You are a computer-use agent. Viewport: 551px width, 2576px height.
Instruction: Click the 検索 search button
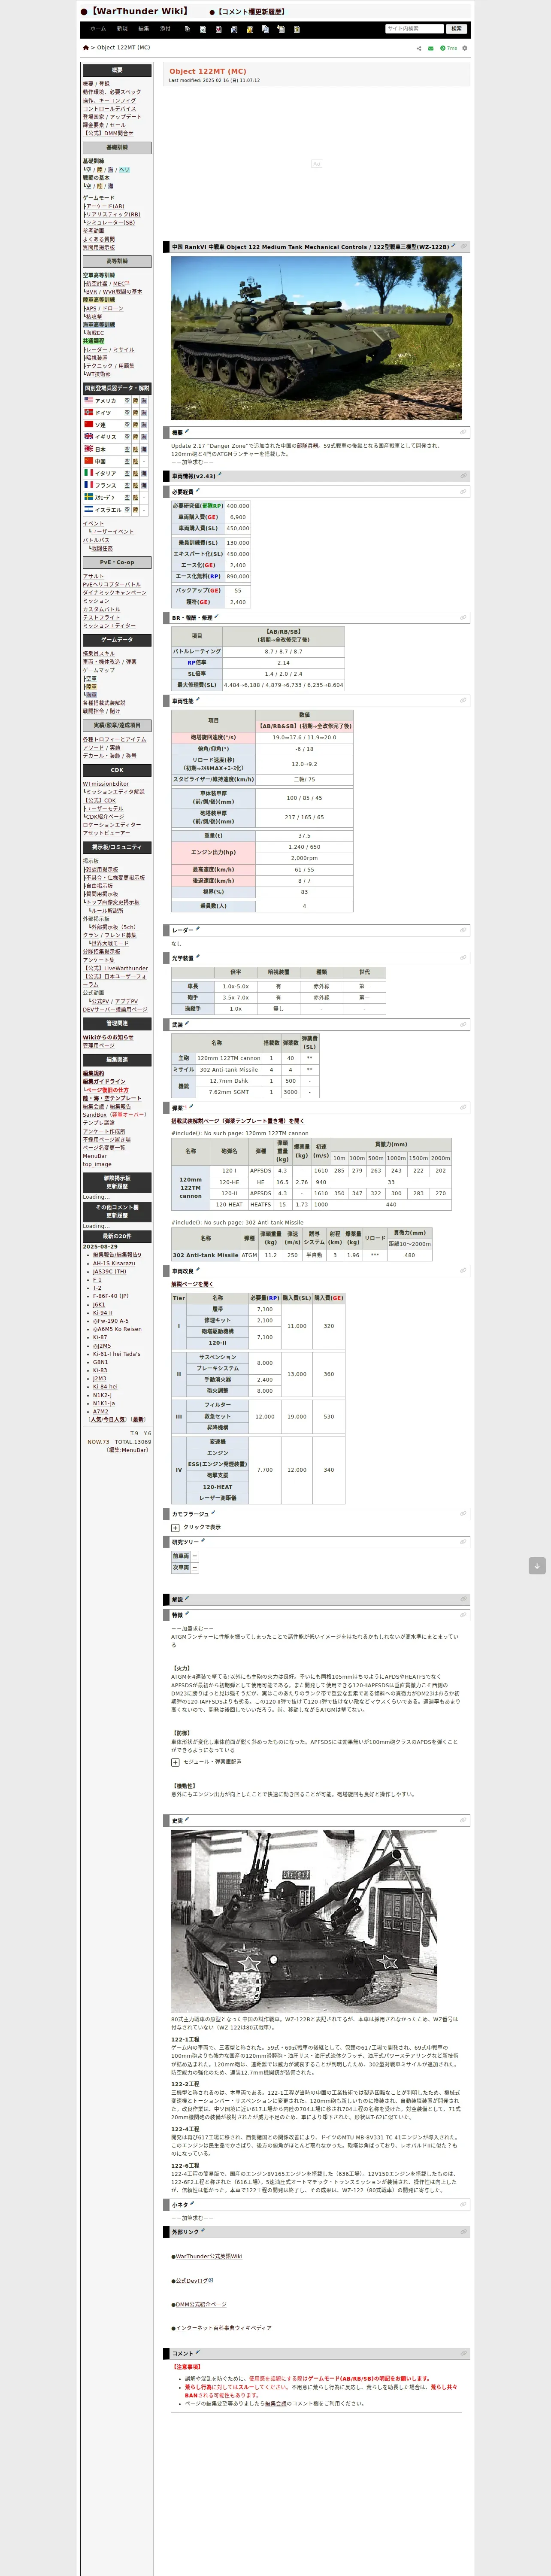coord(456,29)
